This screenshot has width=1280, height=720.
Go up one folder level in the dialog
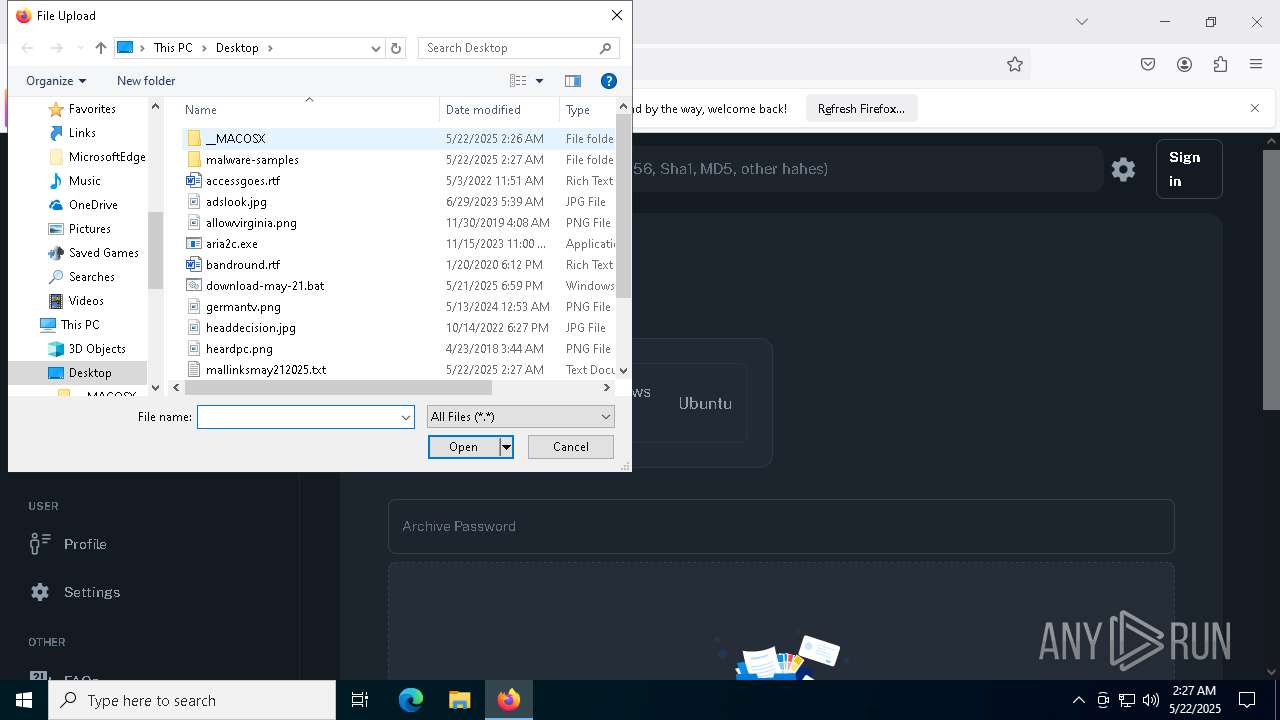click(x=100, y=48)
